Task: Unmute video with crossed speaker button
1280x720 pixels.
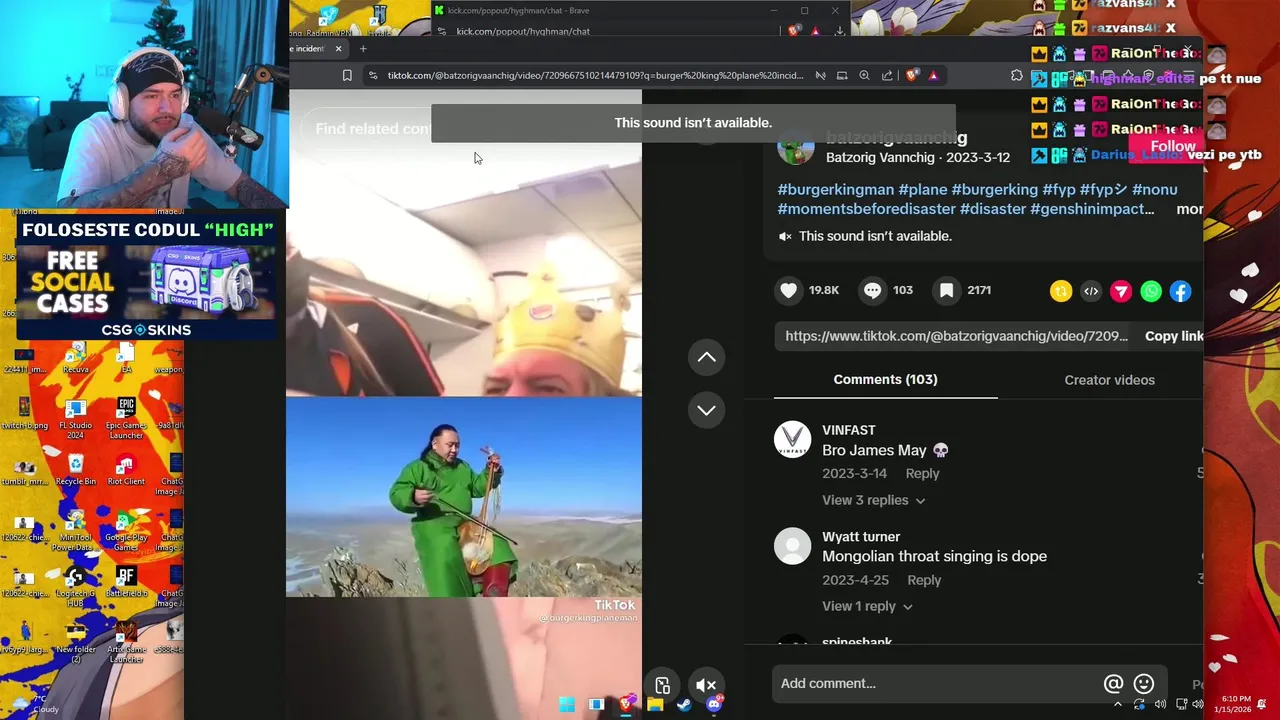Action: 706,685
